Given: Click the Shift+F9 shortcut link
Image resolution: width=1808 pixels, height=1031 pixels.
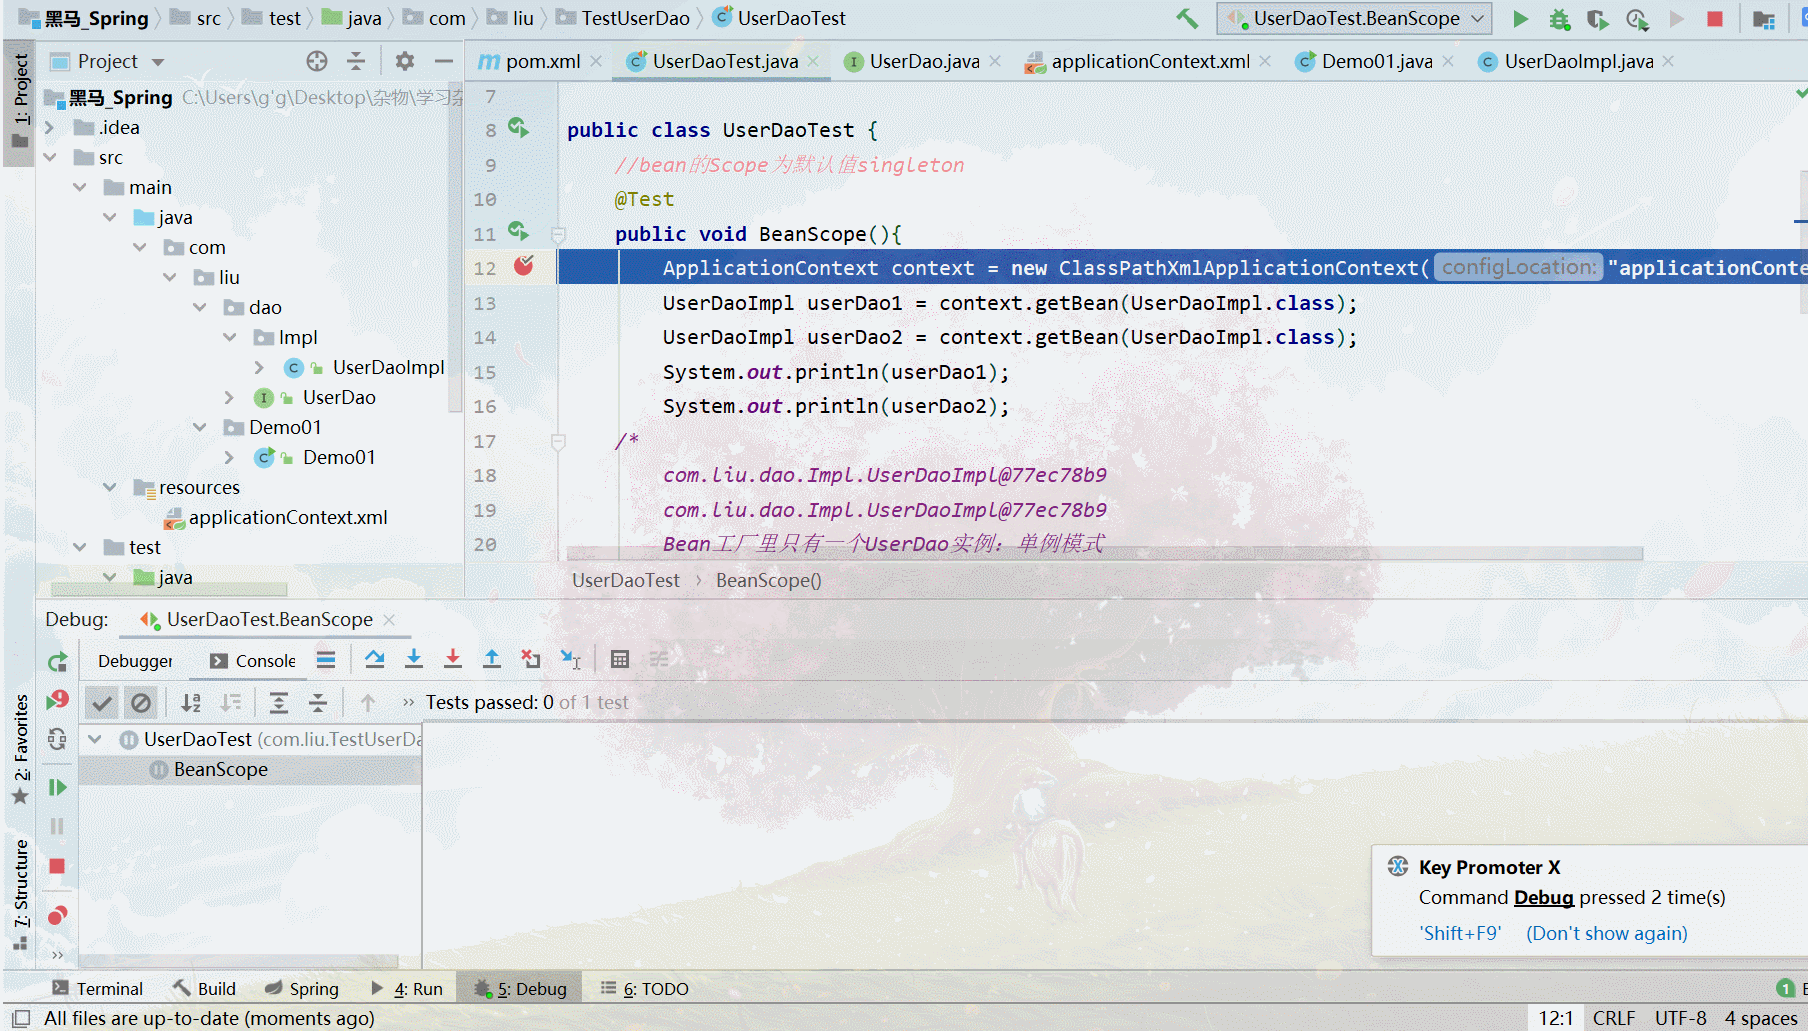Looking at the screenshot, I should (x=1460, y=933).
